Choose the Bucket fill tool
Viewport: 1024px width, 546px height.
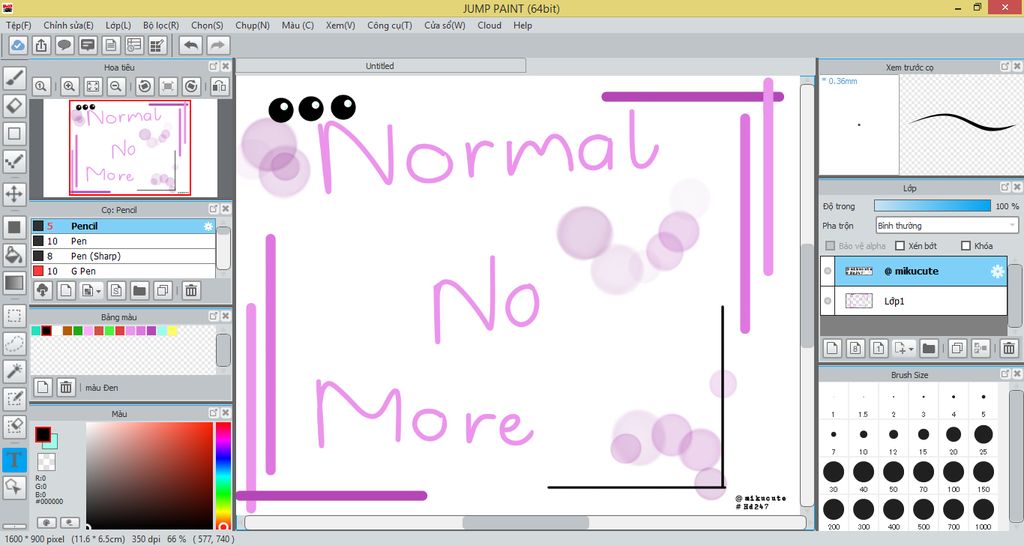click(x=15, y=255)
